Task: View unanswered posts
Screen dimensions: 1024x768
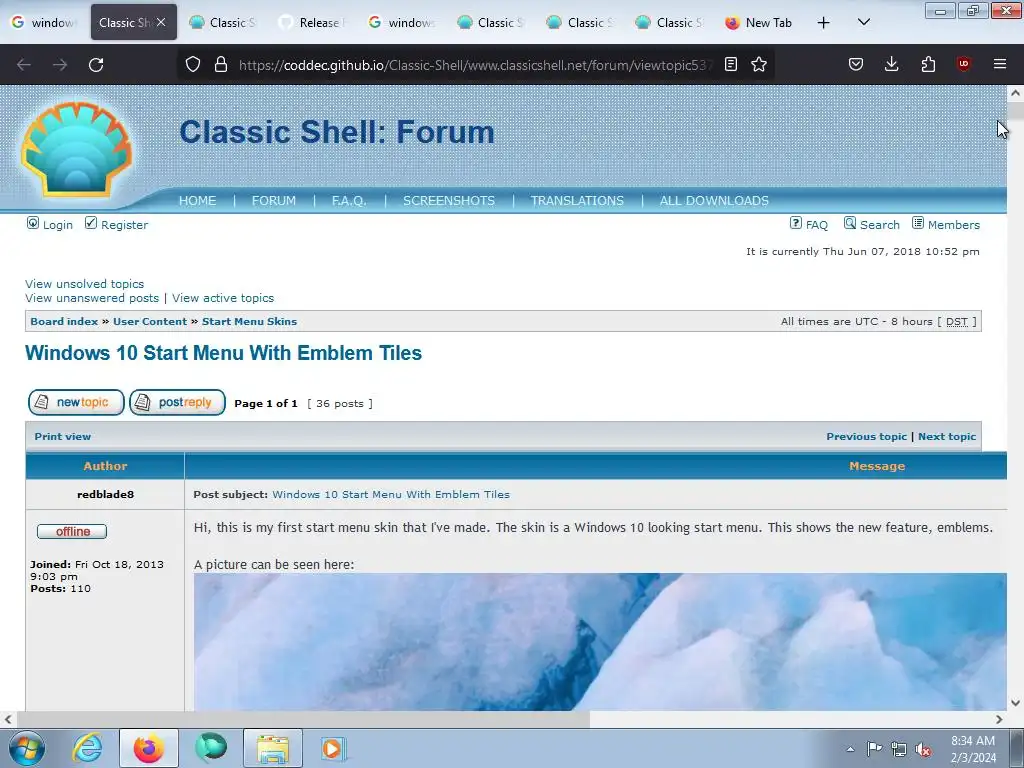Action: click(x=92, y=298)
